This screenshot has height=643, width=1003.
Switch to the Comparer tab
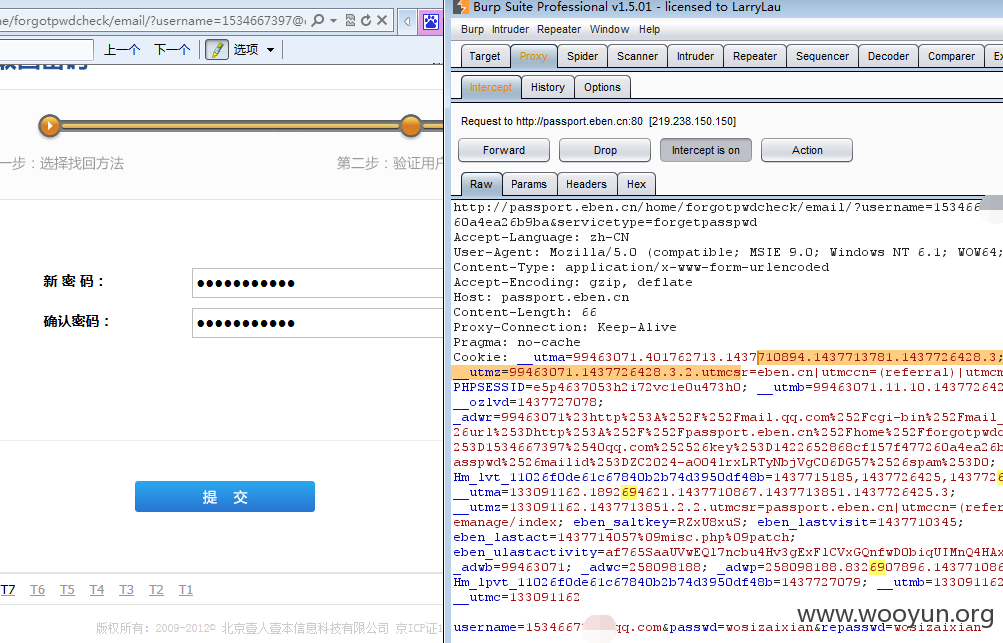click(951, 56)
